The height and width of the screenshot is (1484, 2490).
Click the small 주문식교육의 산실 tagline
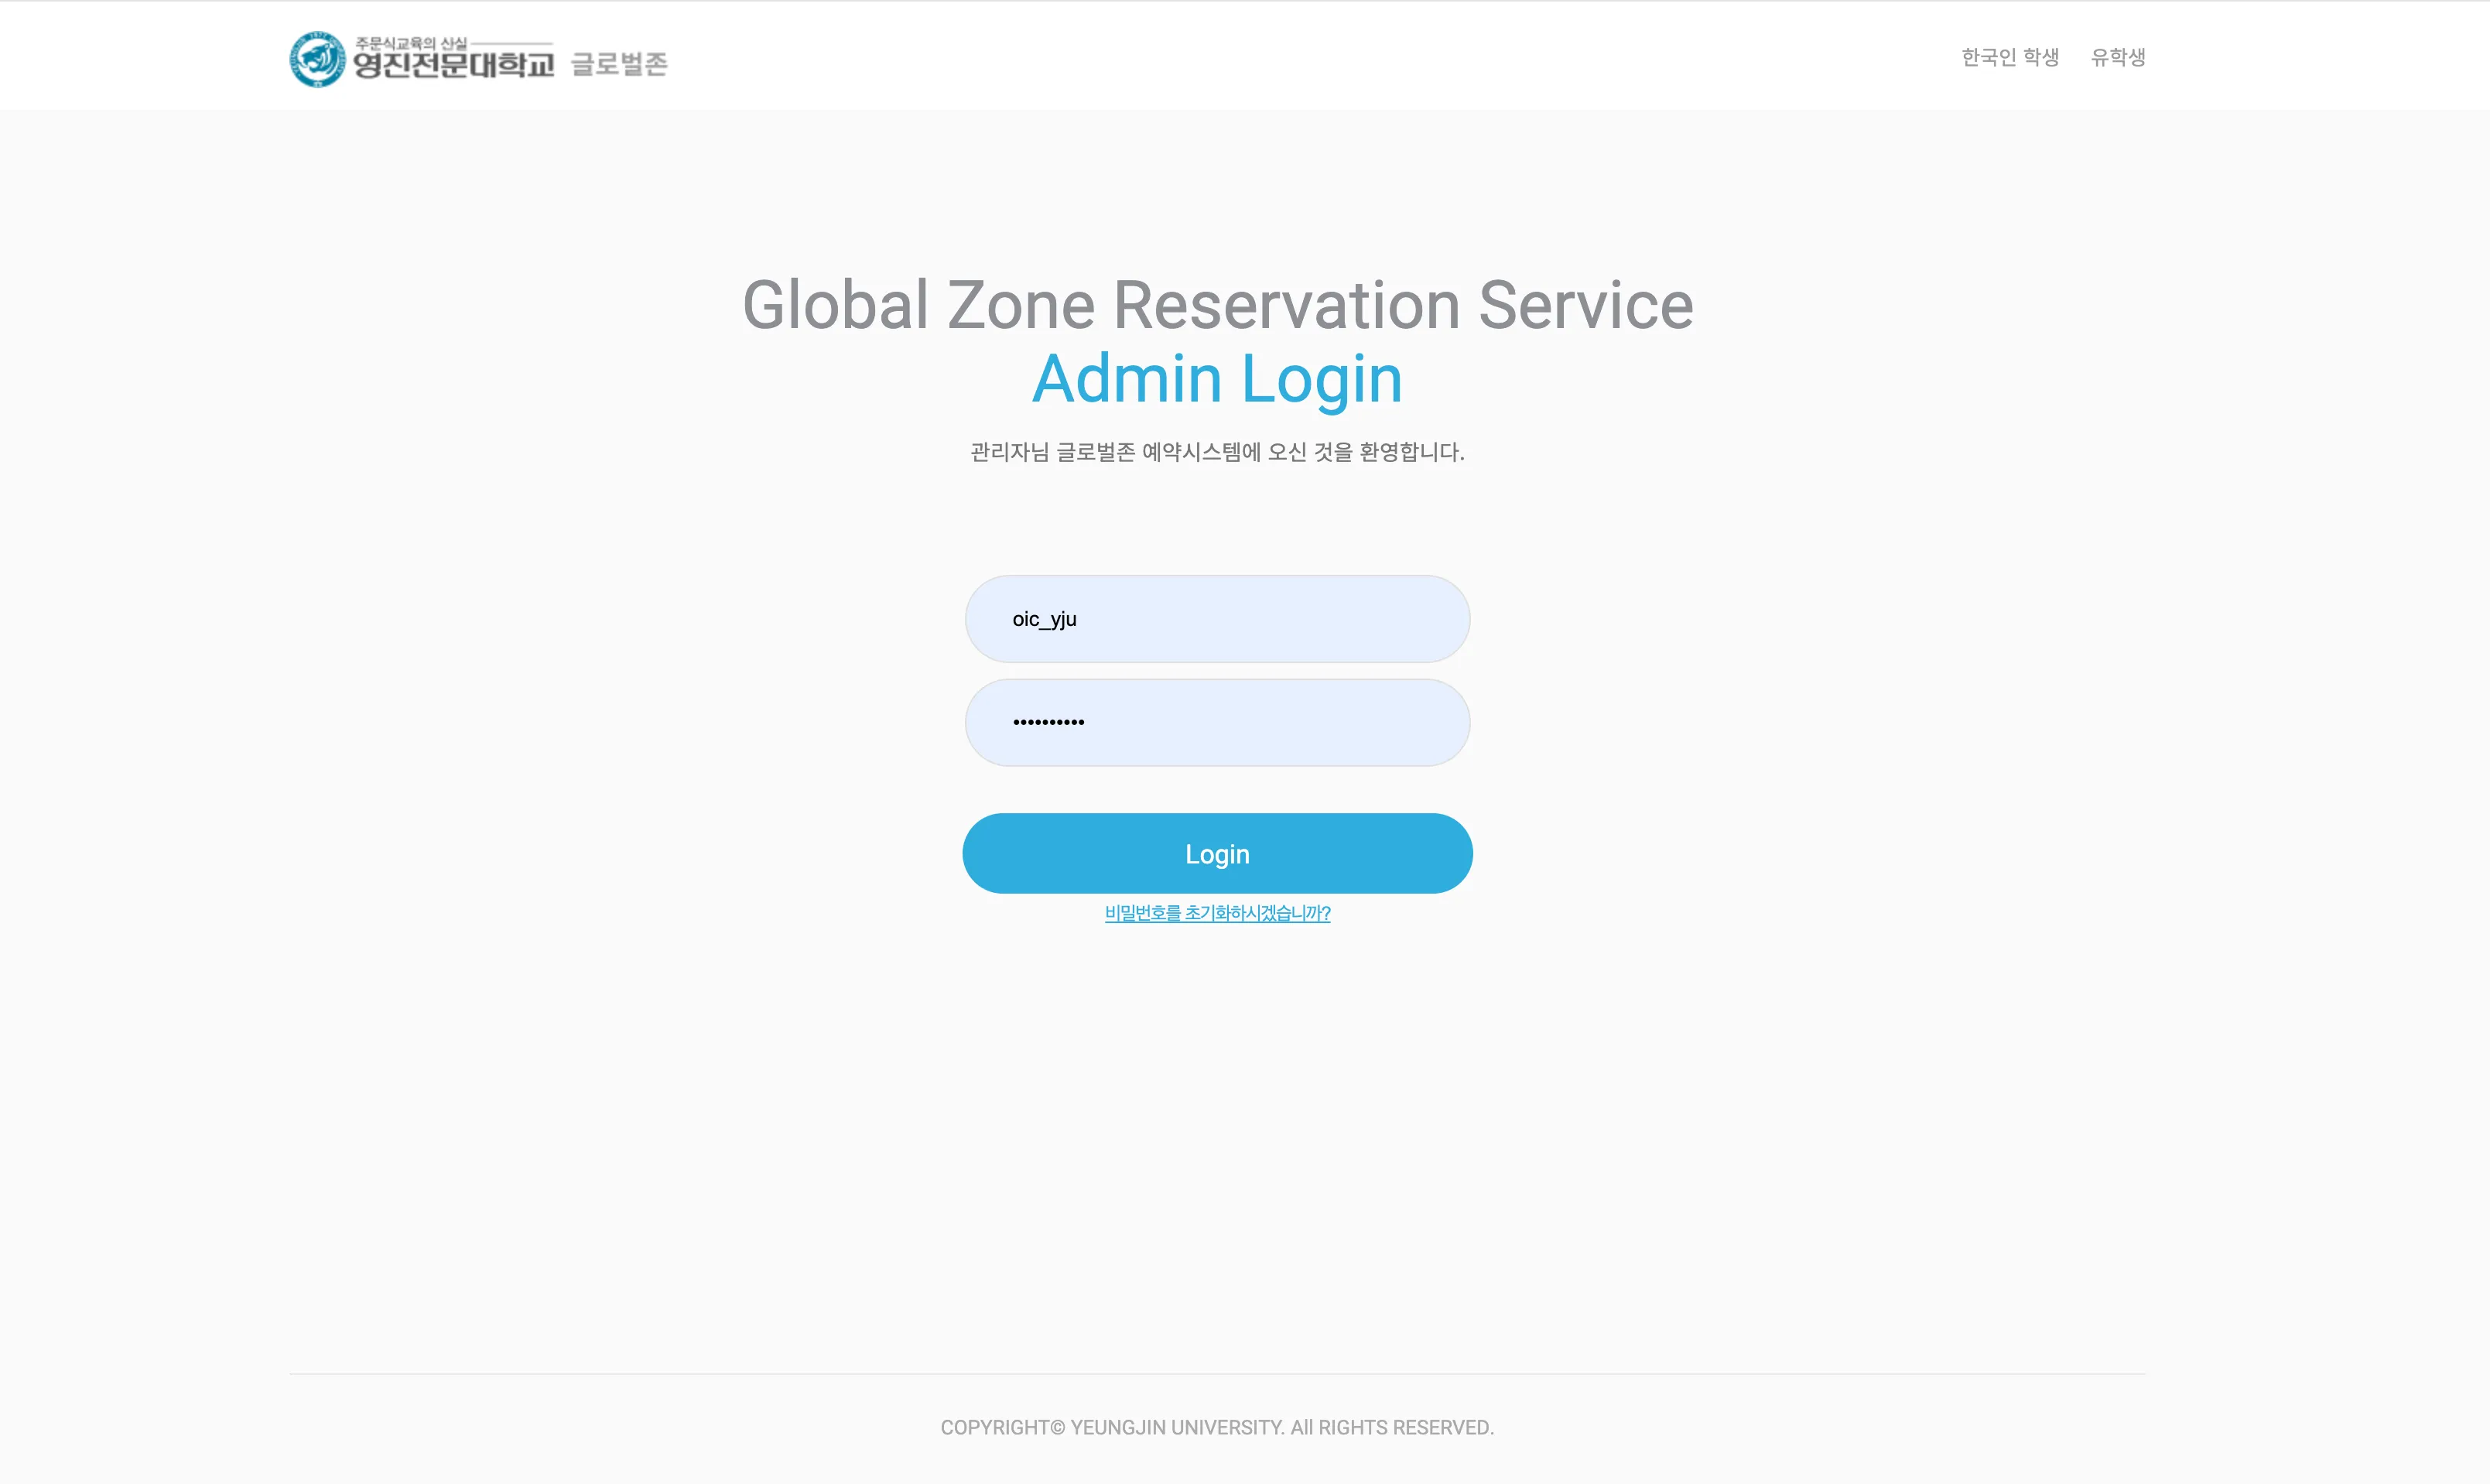(411, 43)
